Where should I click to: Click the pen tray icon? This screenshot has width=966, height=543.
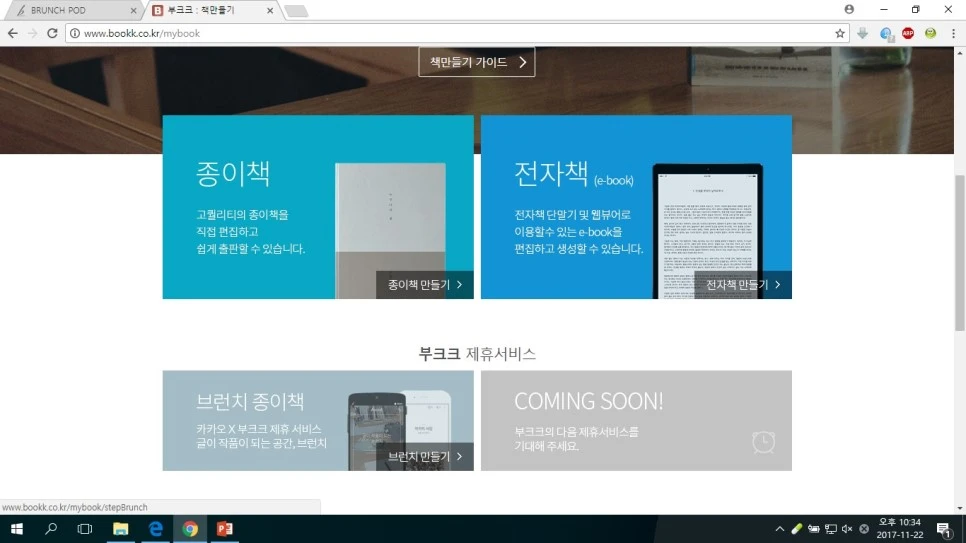[797, 529]
